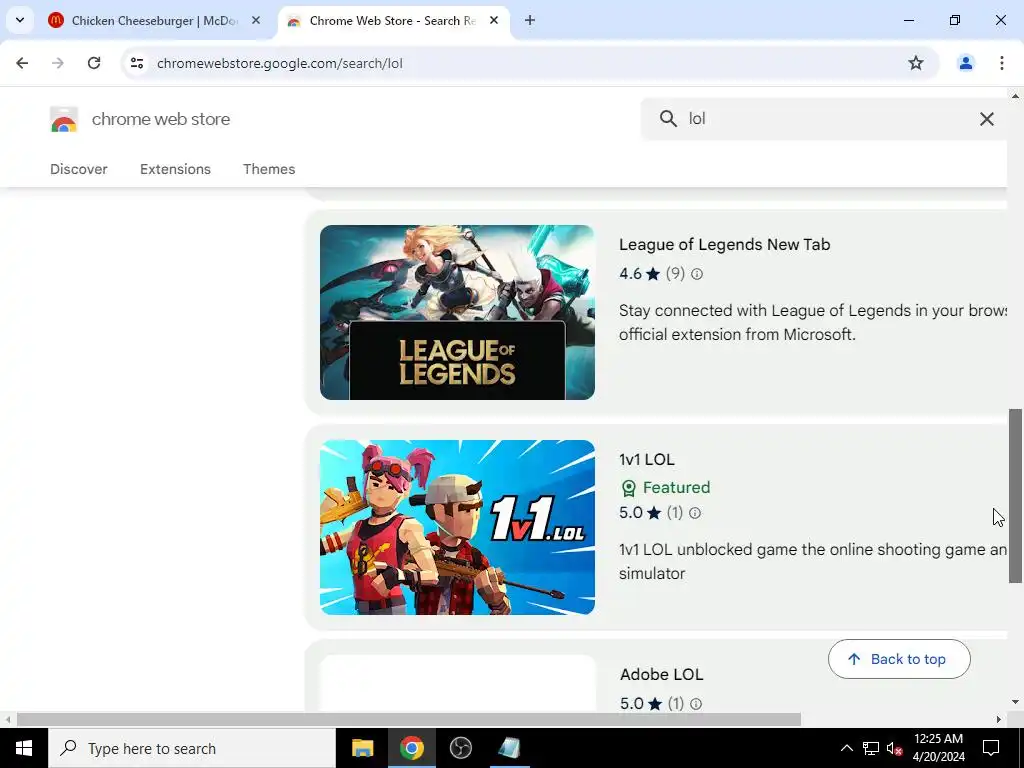Viewport: 1024px width, 768px height.
Task: Click the League of Legends description text
Action: (812, 323)
